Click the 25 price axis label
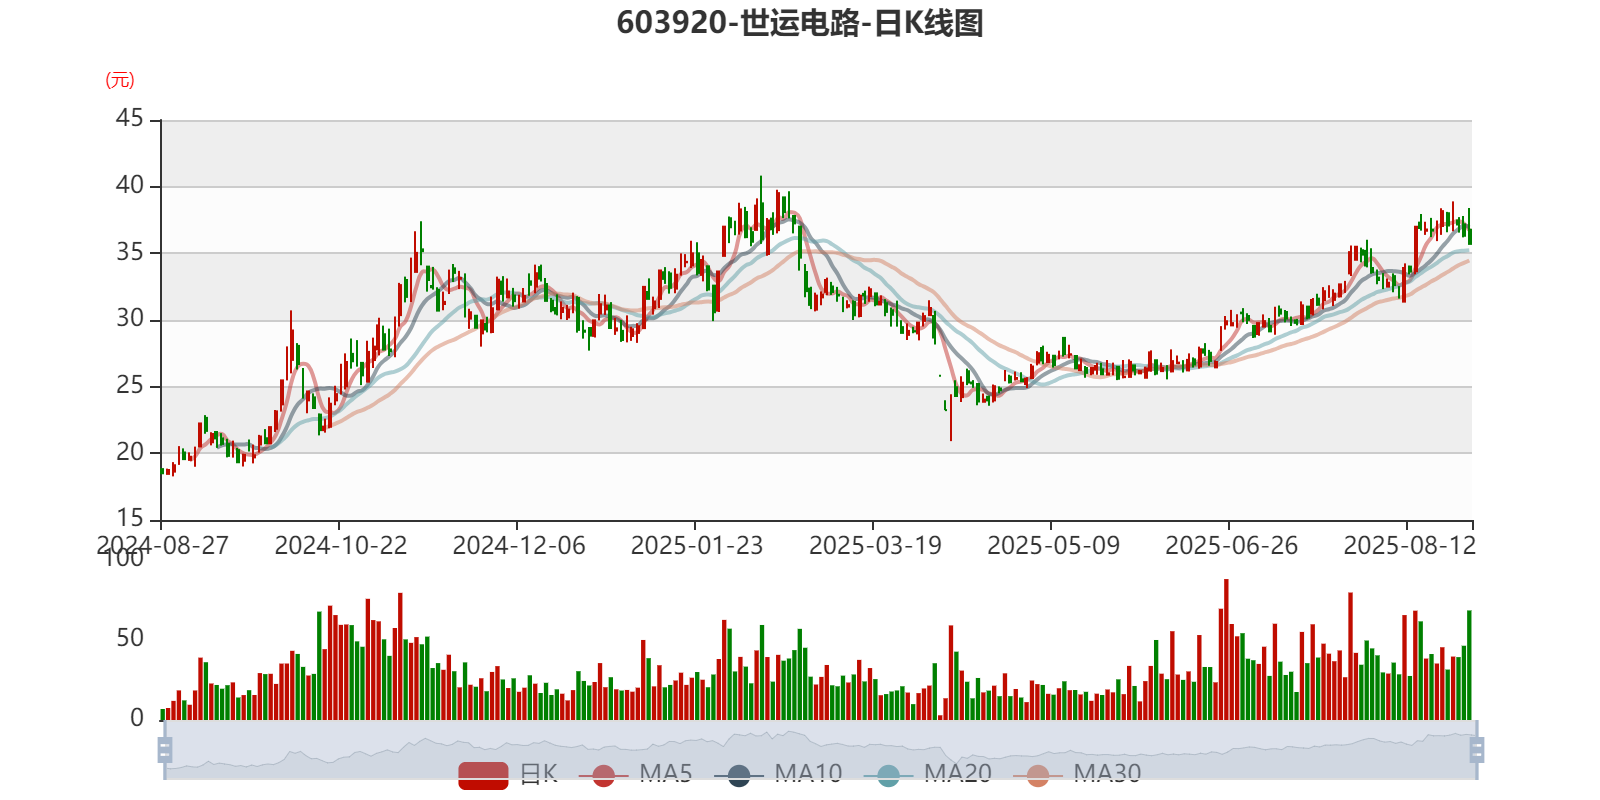1600x800 pixels. [x=130, y=385]
